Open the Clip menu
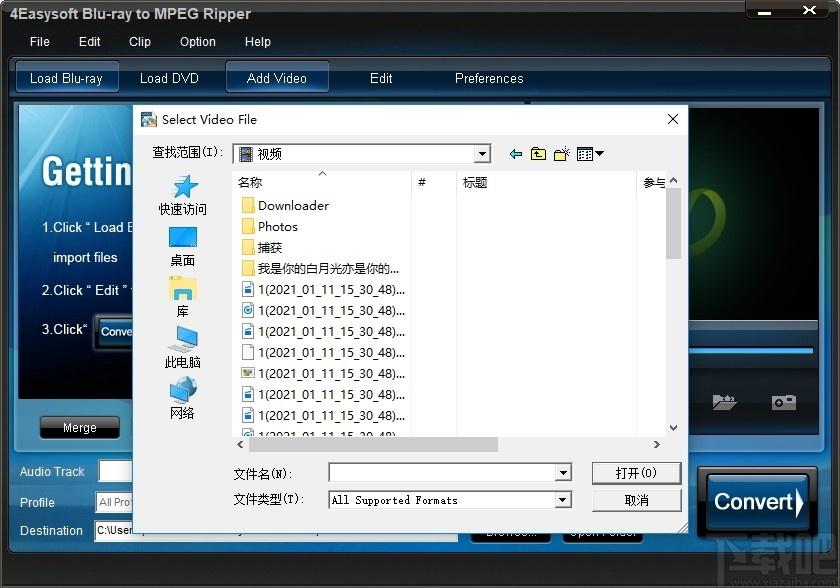The width and height of the screenshot is (840, 588). click(140, 42)
